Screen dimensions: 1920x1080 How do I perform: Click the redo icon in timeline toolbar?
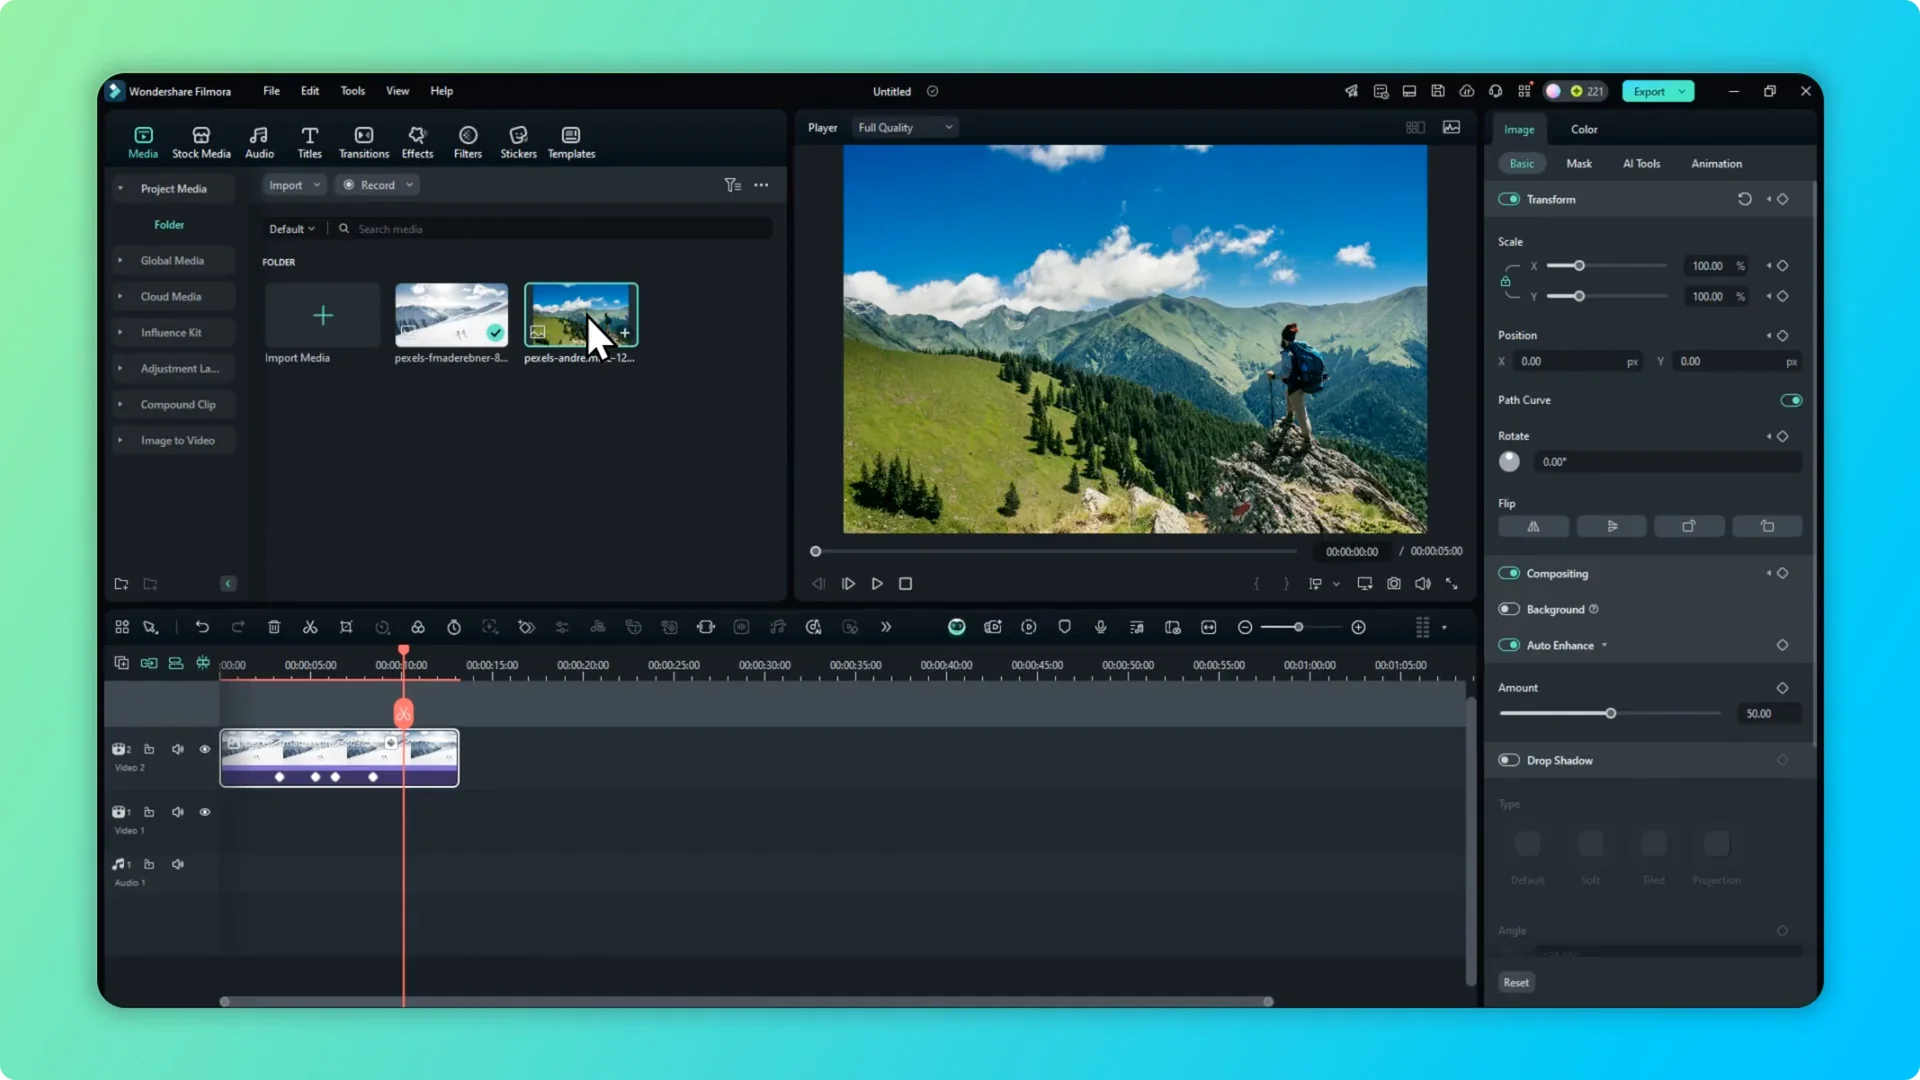click(x=238, y=627)
